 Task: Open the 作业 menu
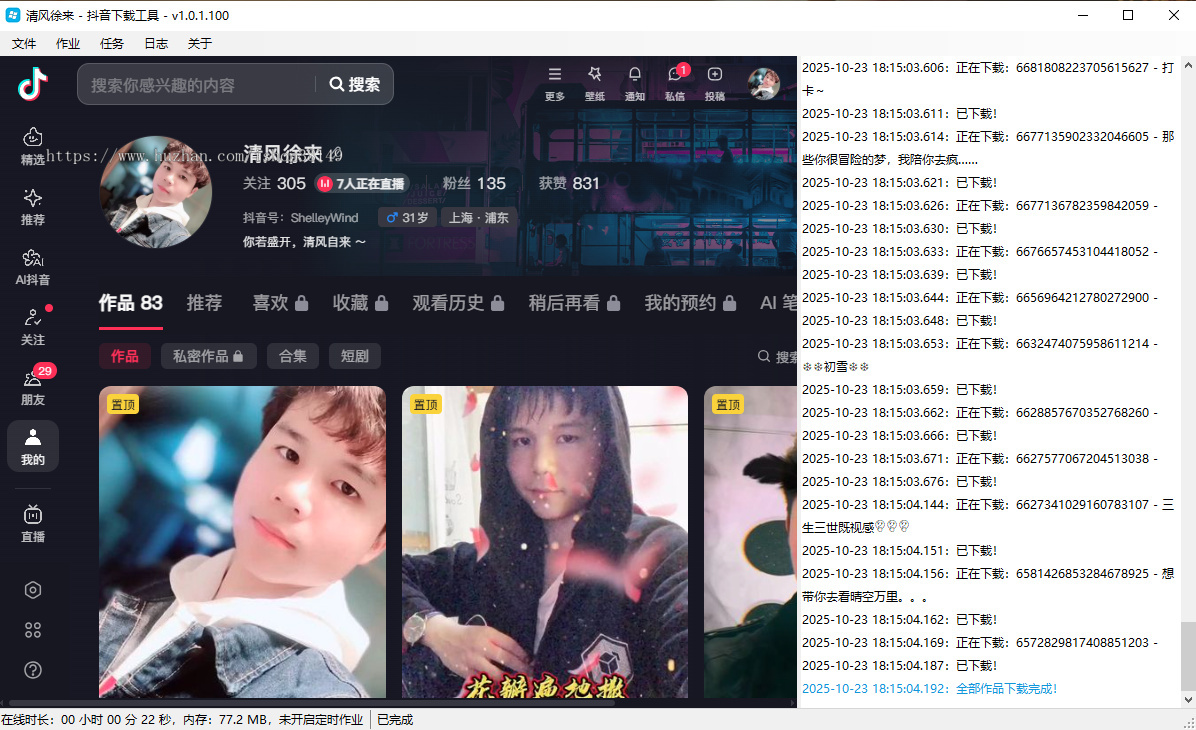click(x=68, y=43)
